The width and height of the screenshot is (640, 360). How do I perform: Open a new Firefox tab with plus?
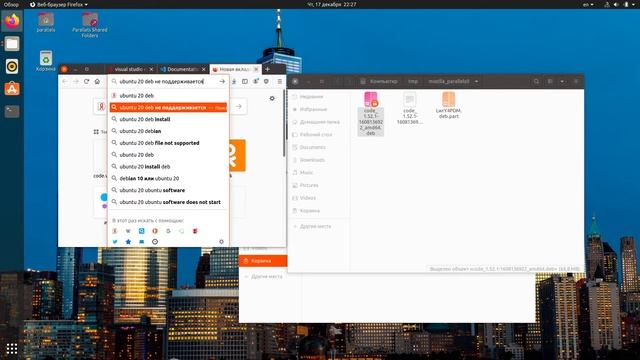pos(268,69)
